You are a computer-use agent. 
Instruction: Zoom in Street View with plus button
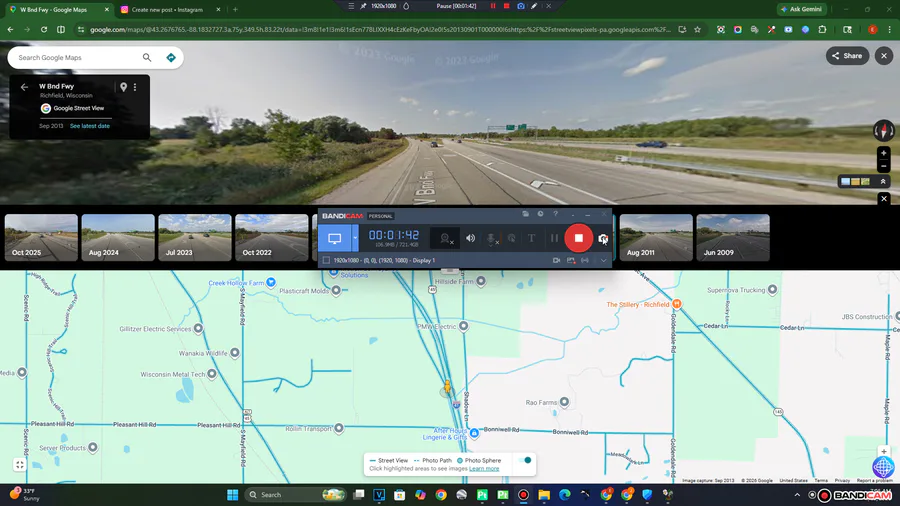(884, 153)
